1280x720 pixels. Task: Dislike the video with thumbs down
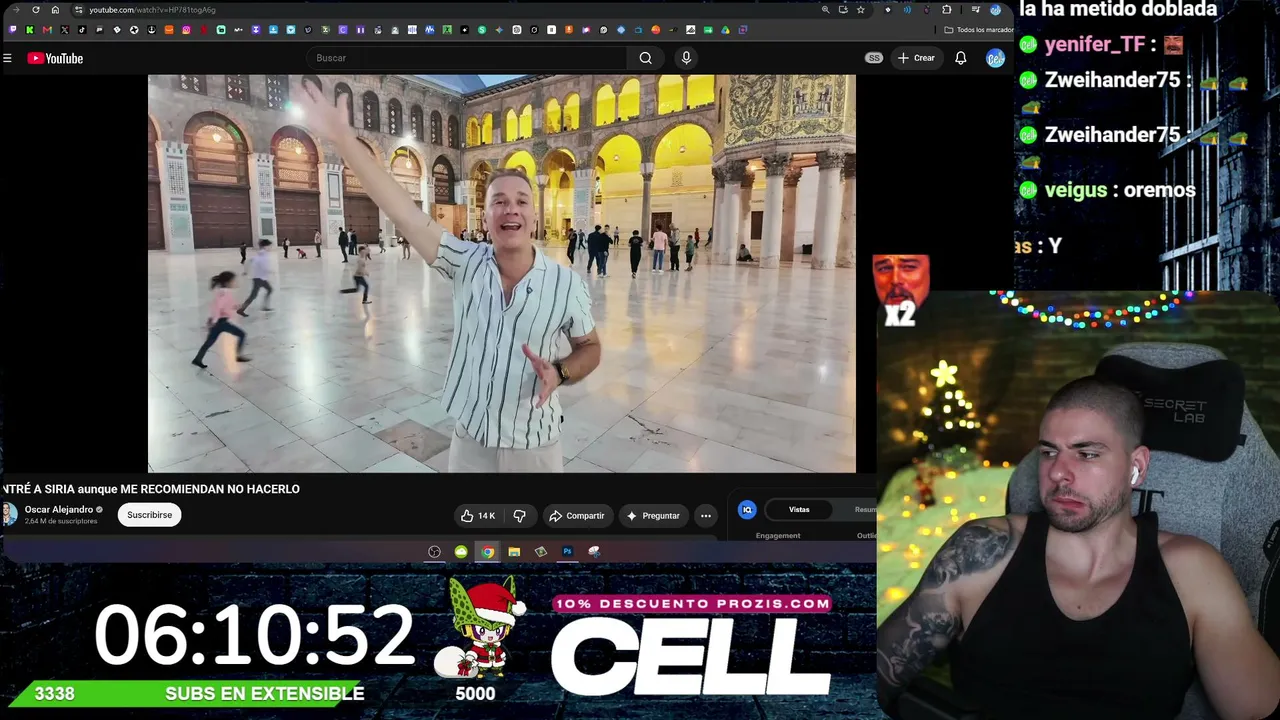(519, 516)
